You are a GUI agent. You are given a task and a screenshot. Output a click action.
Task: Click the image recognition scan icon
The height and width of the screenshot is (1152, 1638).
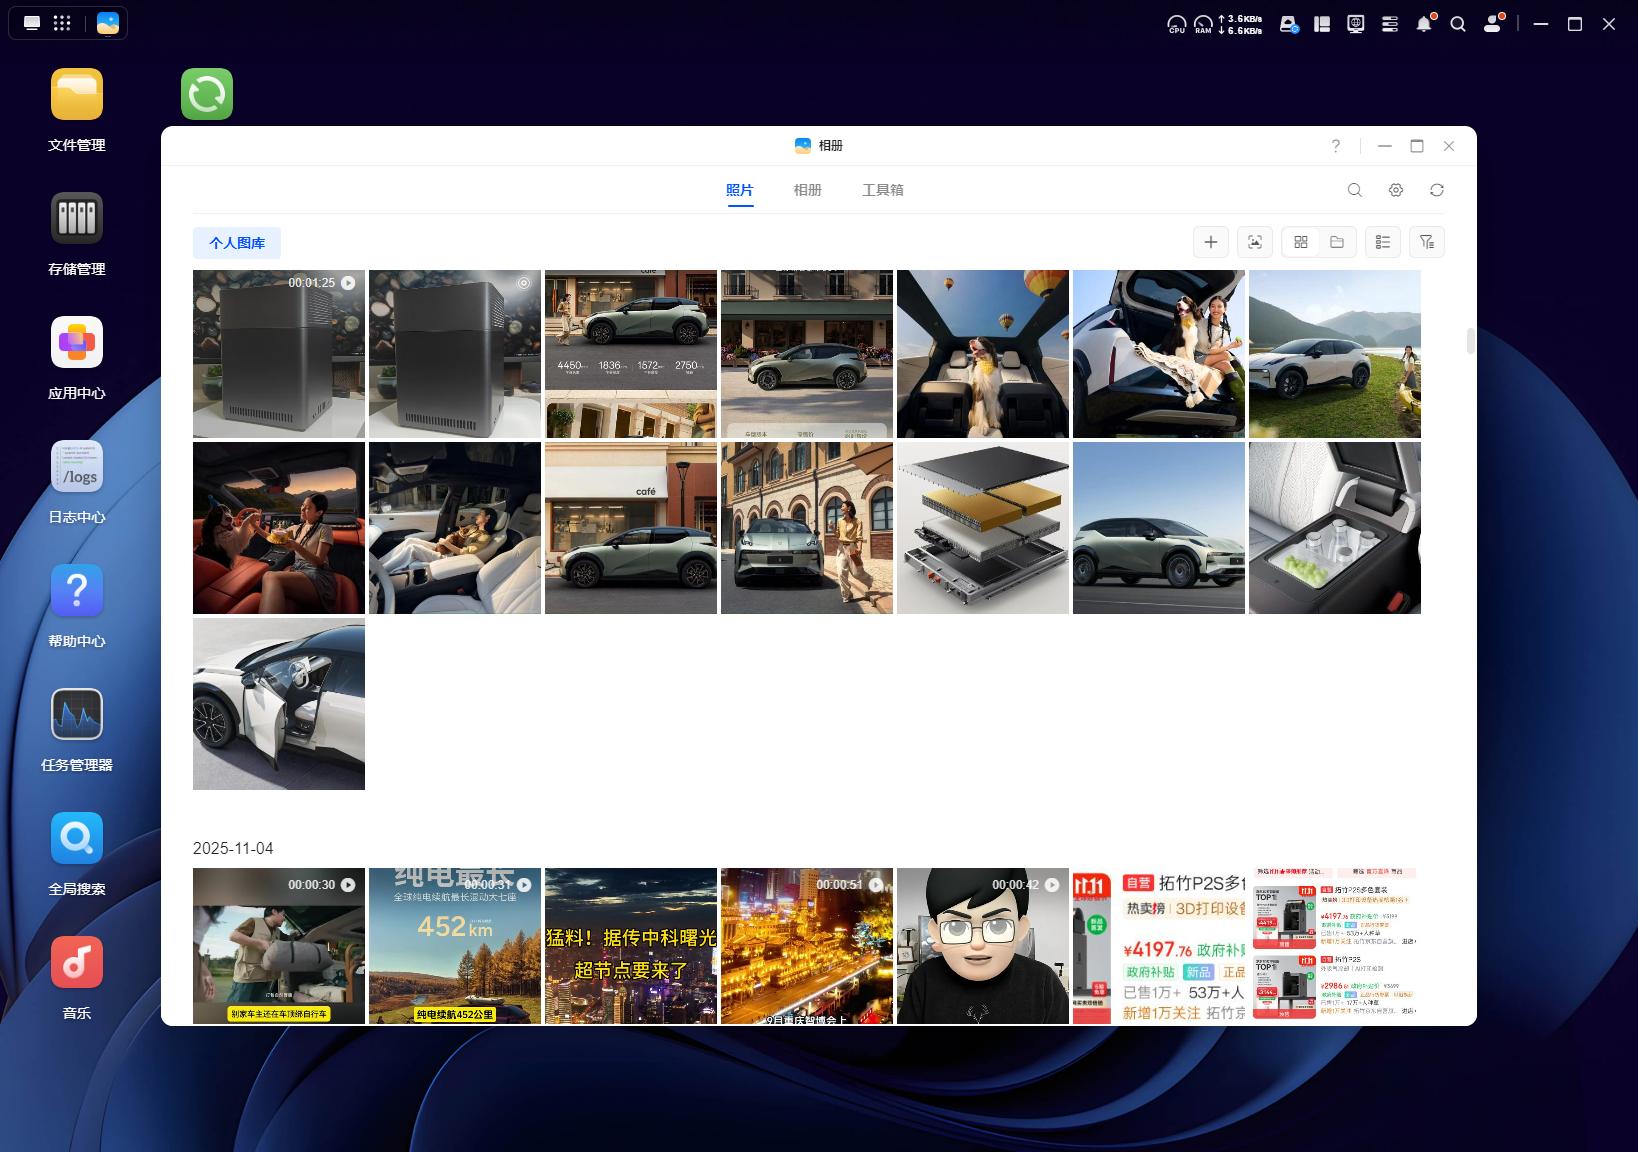coord(1254,242)
